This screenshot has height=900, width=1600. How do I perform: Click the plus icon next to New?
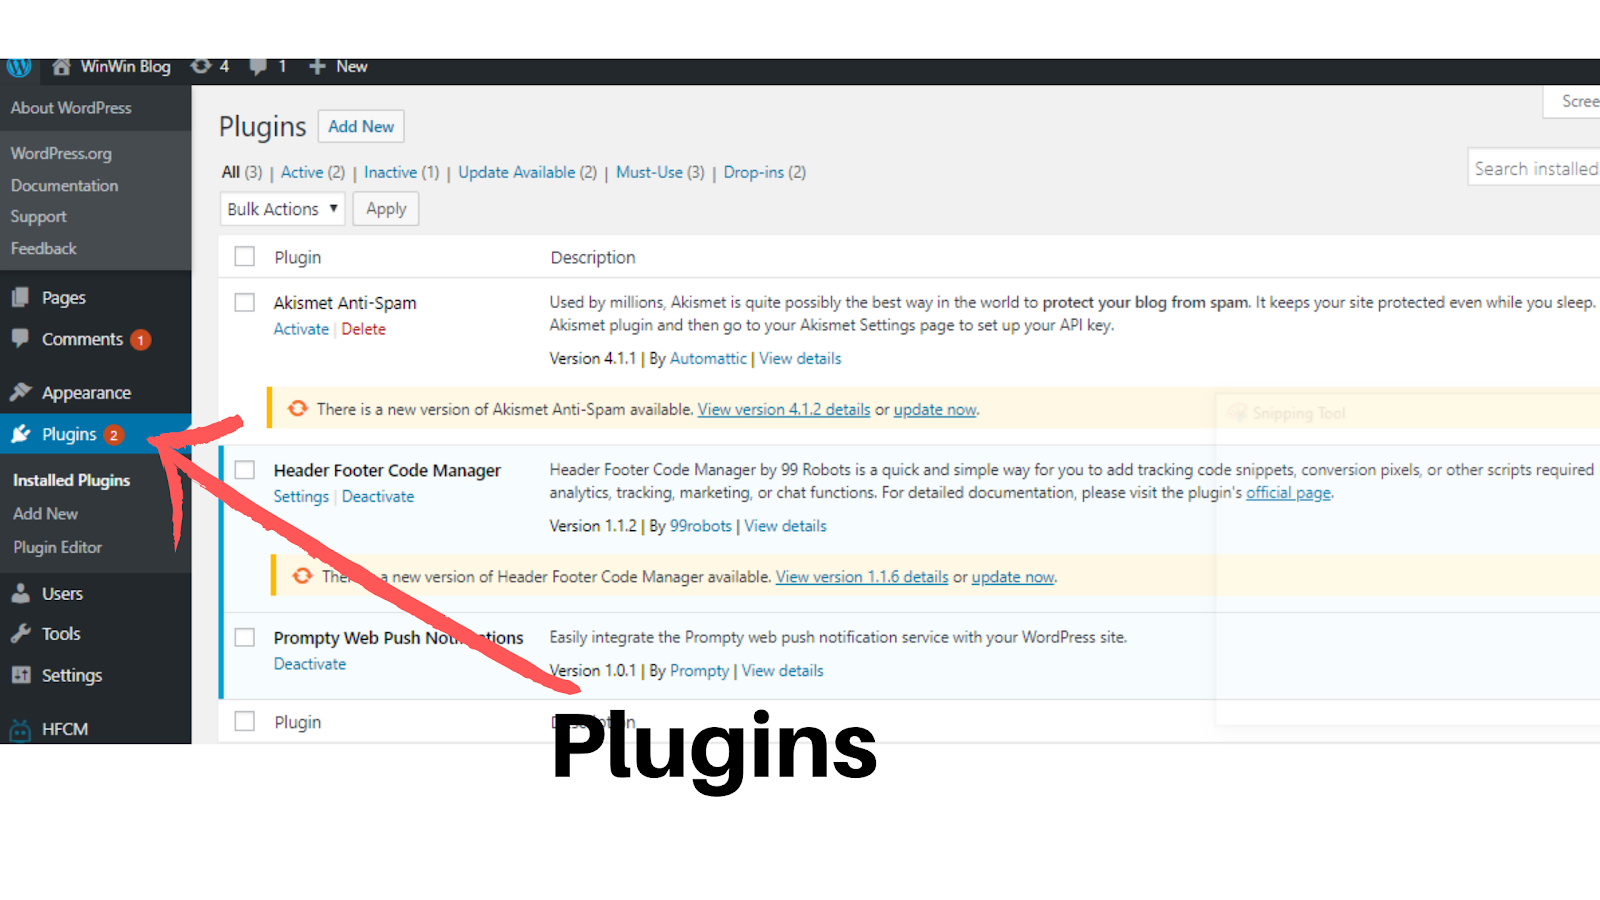317,67
